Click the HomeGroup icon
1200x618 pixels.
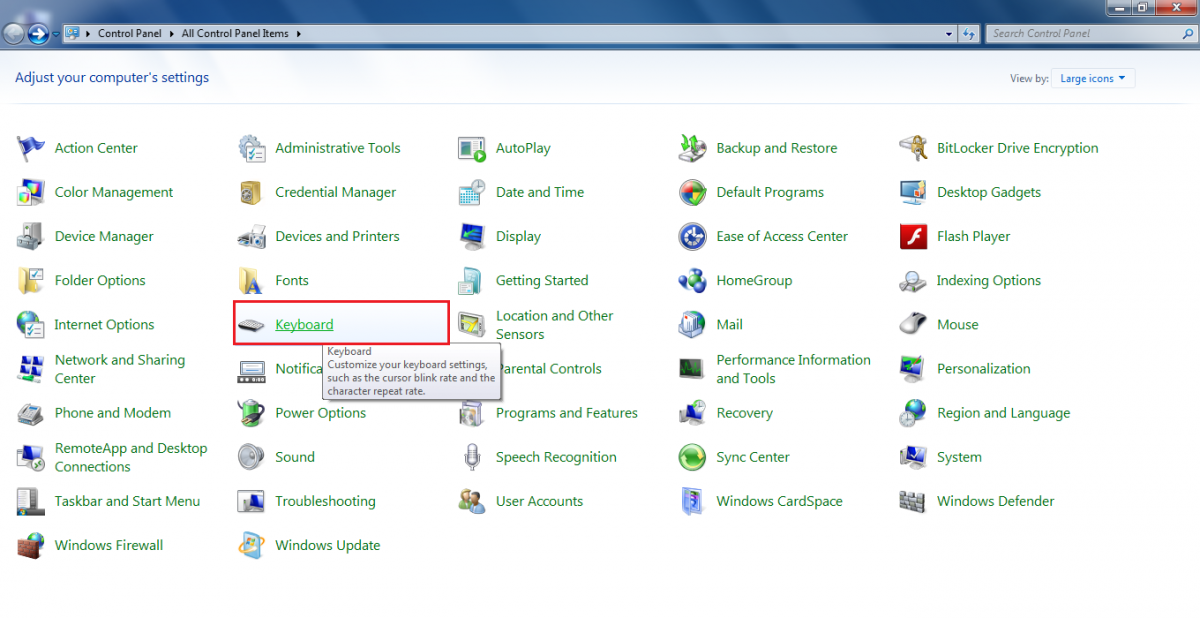(x=692, y=281)
